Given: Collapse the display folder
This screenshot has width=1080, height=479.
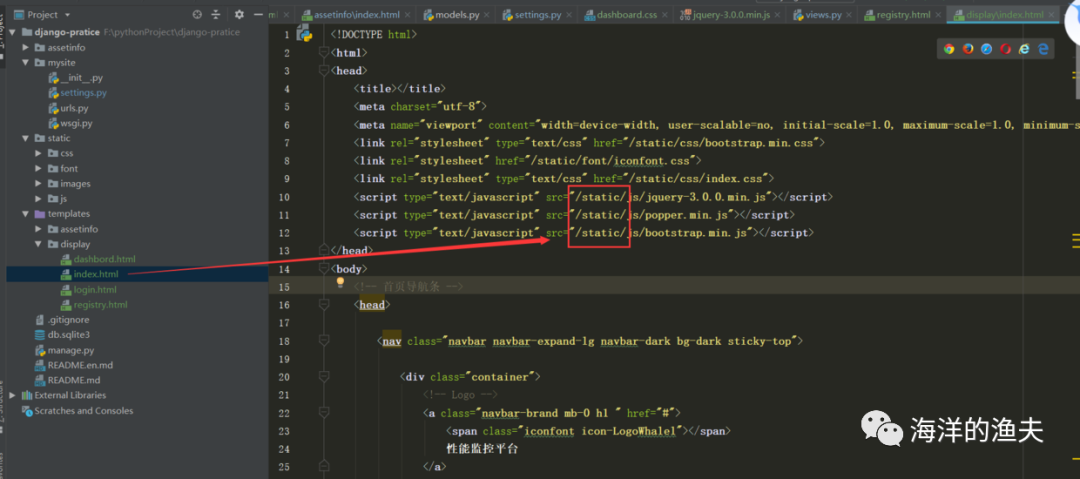Looking at the screenshot, I should pos(39,244).
